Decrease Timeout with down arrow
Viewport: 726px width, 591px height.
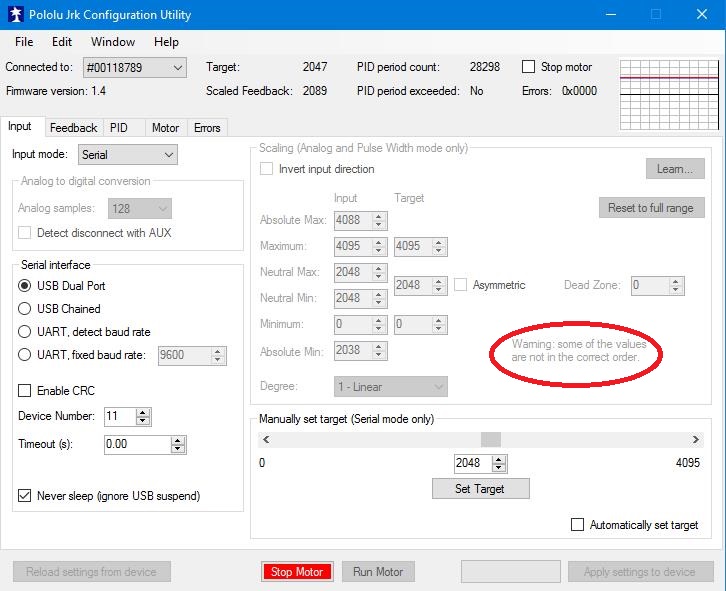tap(178, 449)
